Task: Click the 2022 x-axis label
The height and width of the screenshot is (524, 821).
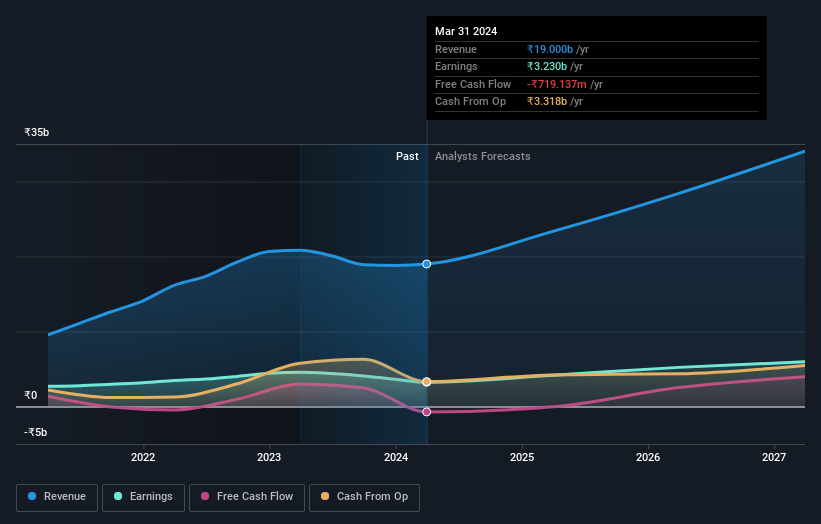Action: tap(143, 457)
